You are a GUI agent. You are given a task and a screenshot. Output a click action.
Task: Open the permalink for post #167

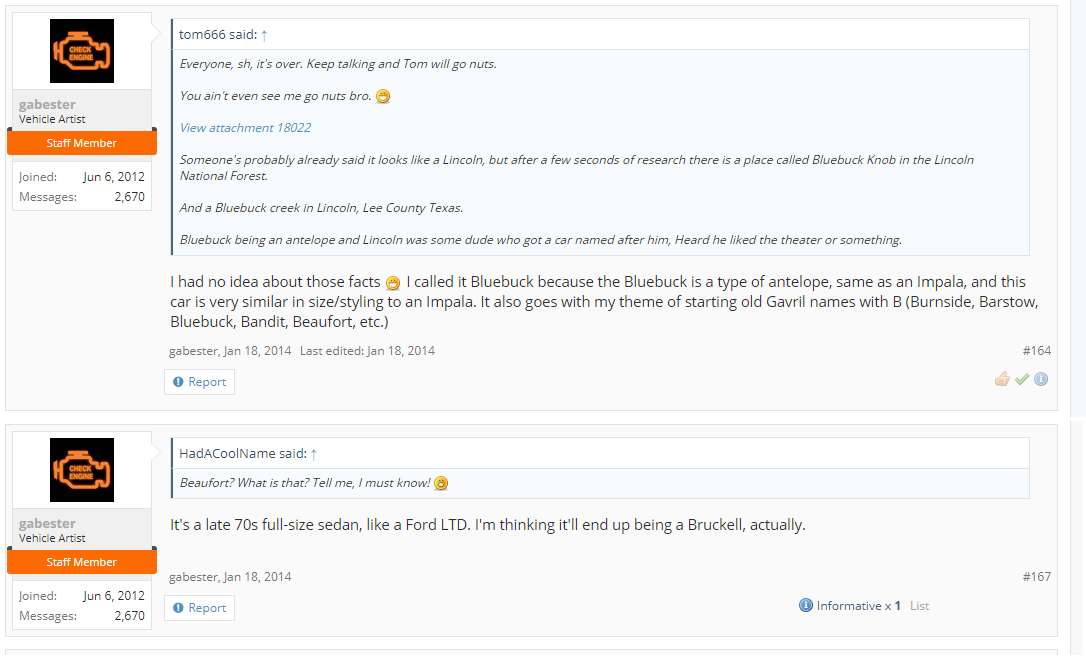[x=1036, y=577]
